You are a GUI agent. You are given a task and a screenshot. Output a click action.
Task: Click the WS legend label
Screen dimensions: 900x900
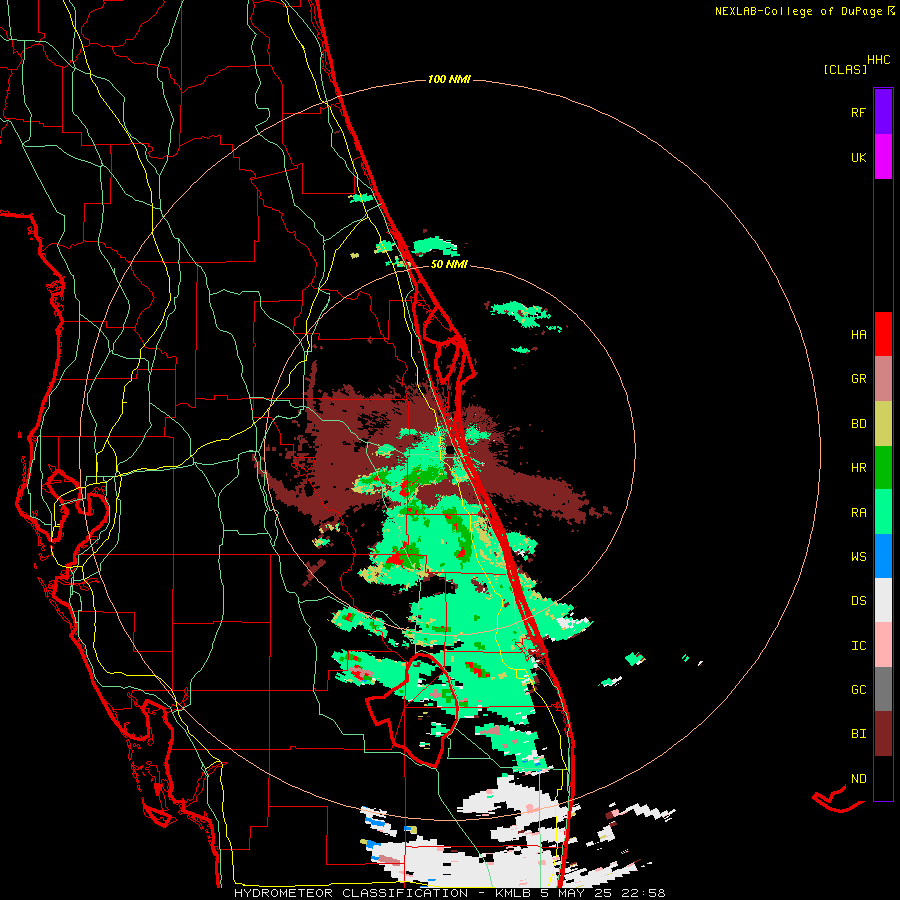pos(858,556)
